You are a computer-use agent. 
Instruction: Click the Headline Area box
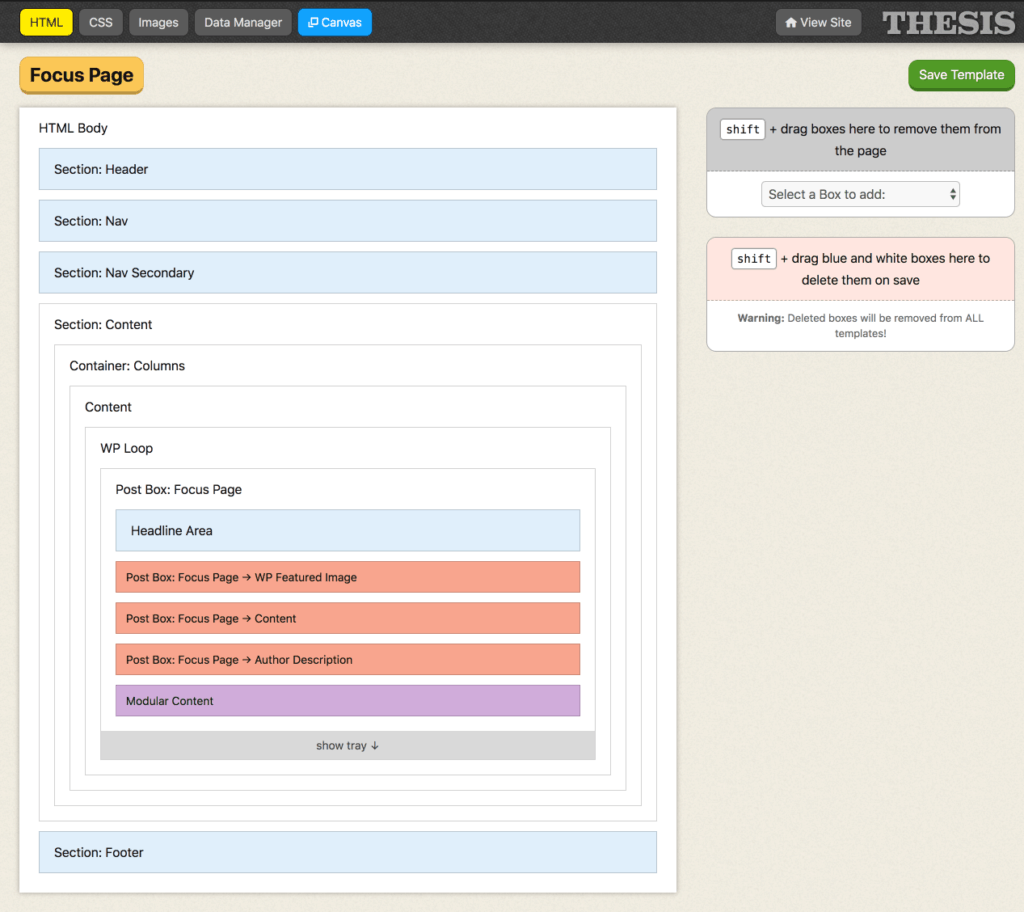pyautogui.click(x=347, y=530)
